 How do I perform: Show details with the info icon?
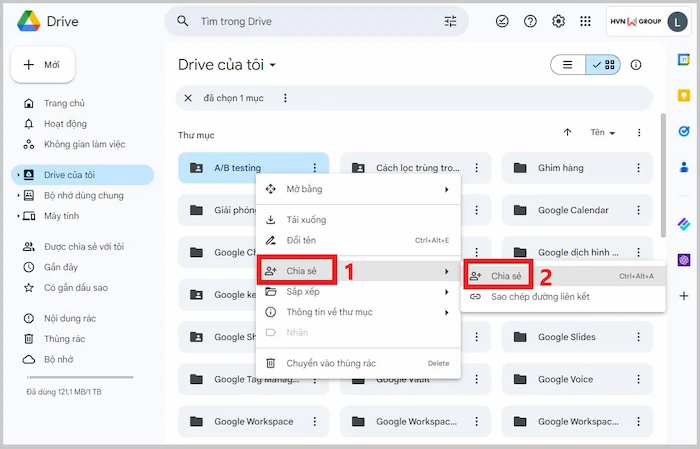636,65
